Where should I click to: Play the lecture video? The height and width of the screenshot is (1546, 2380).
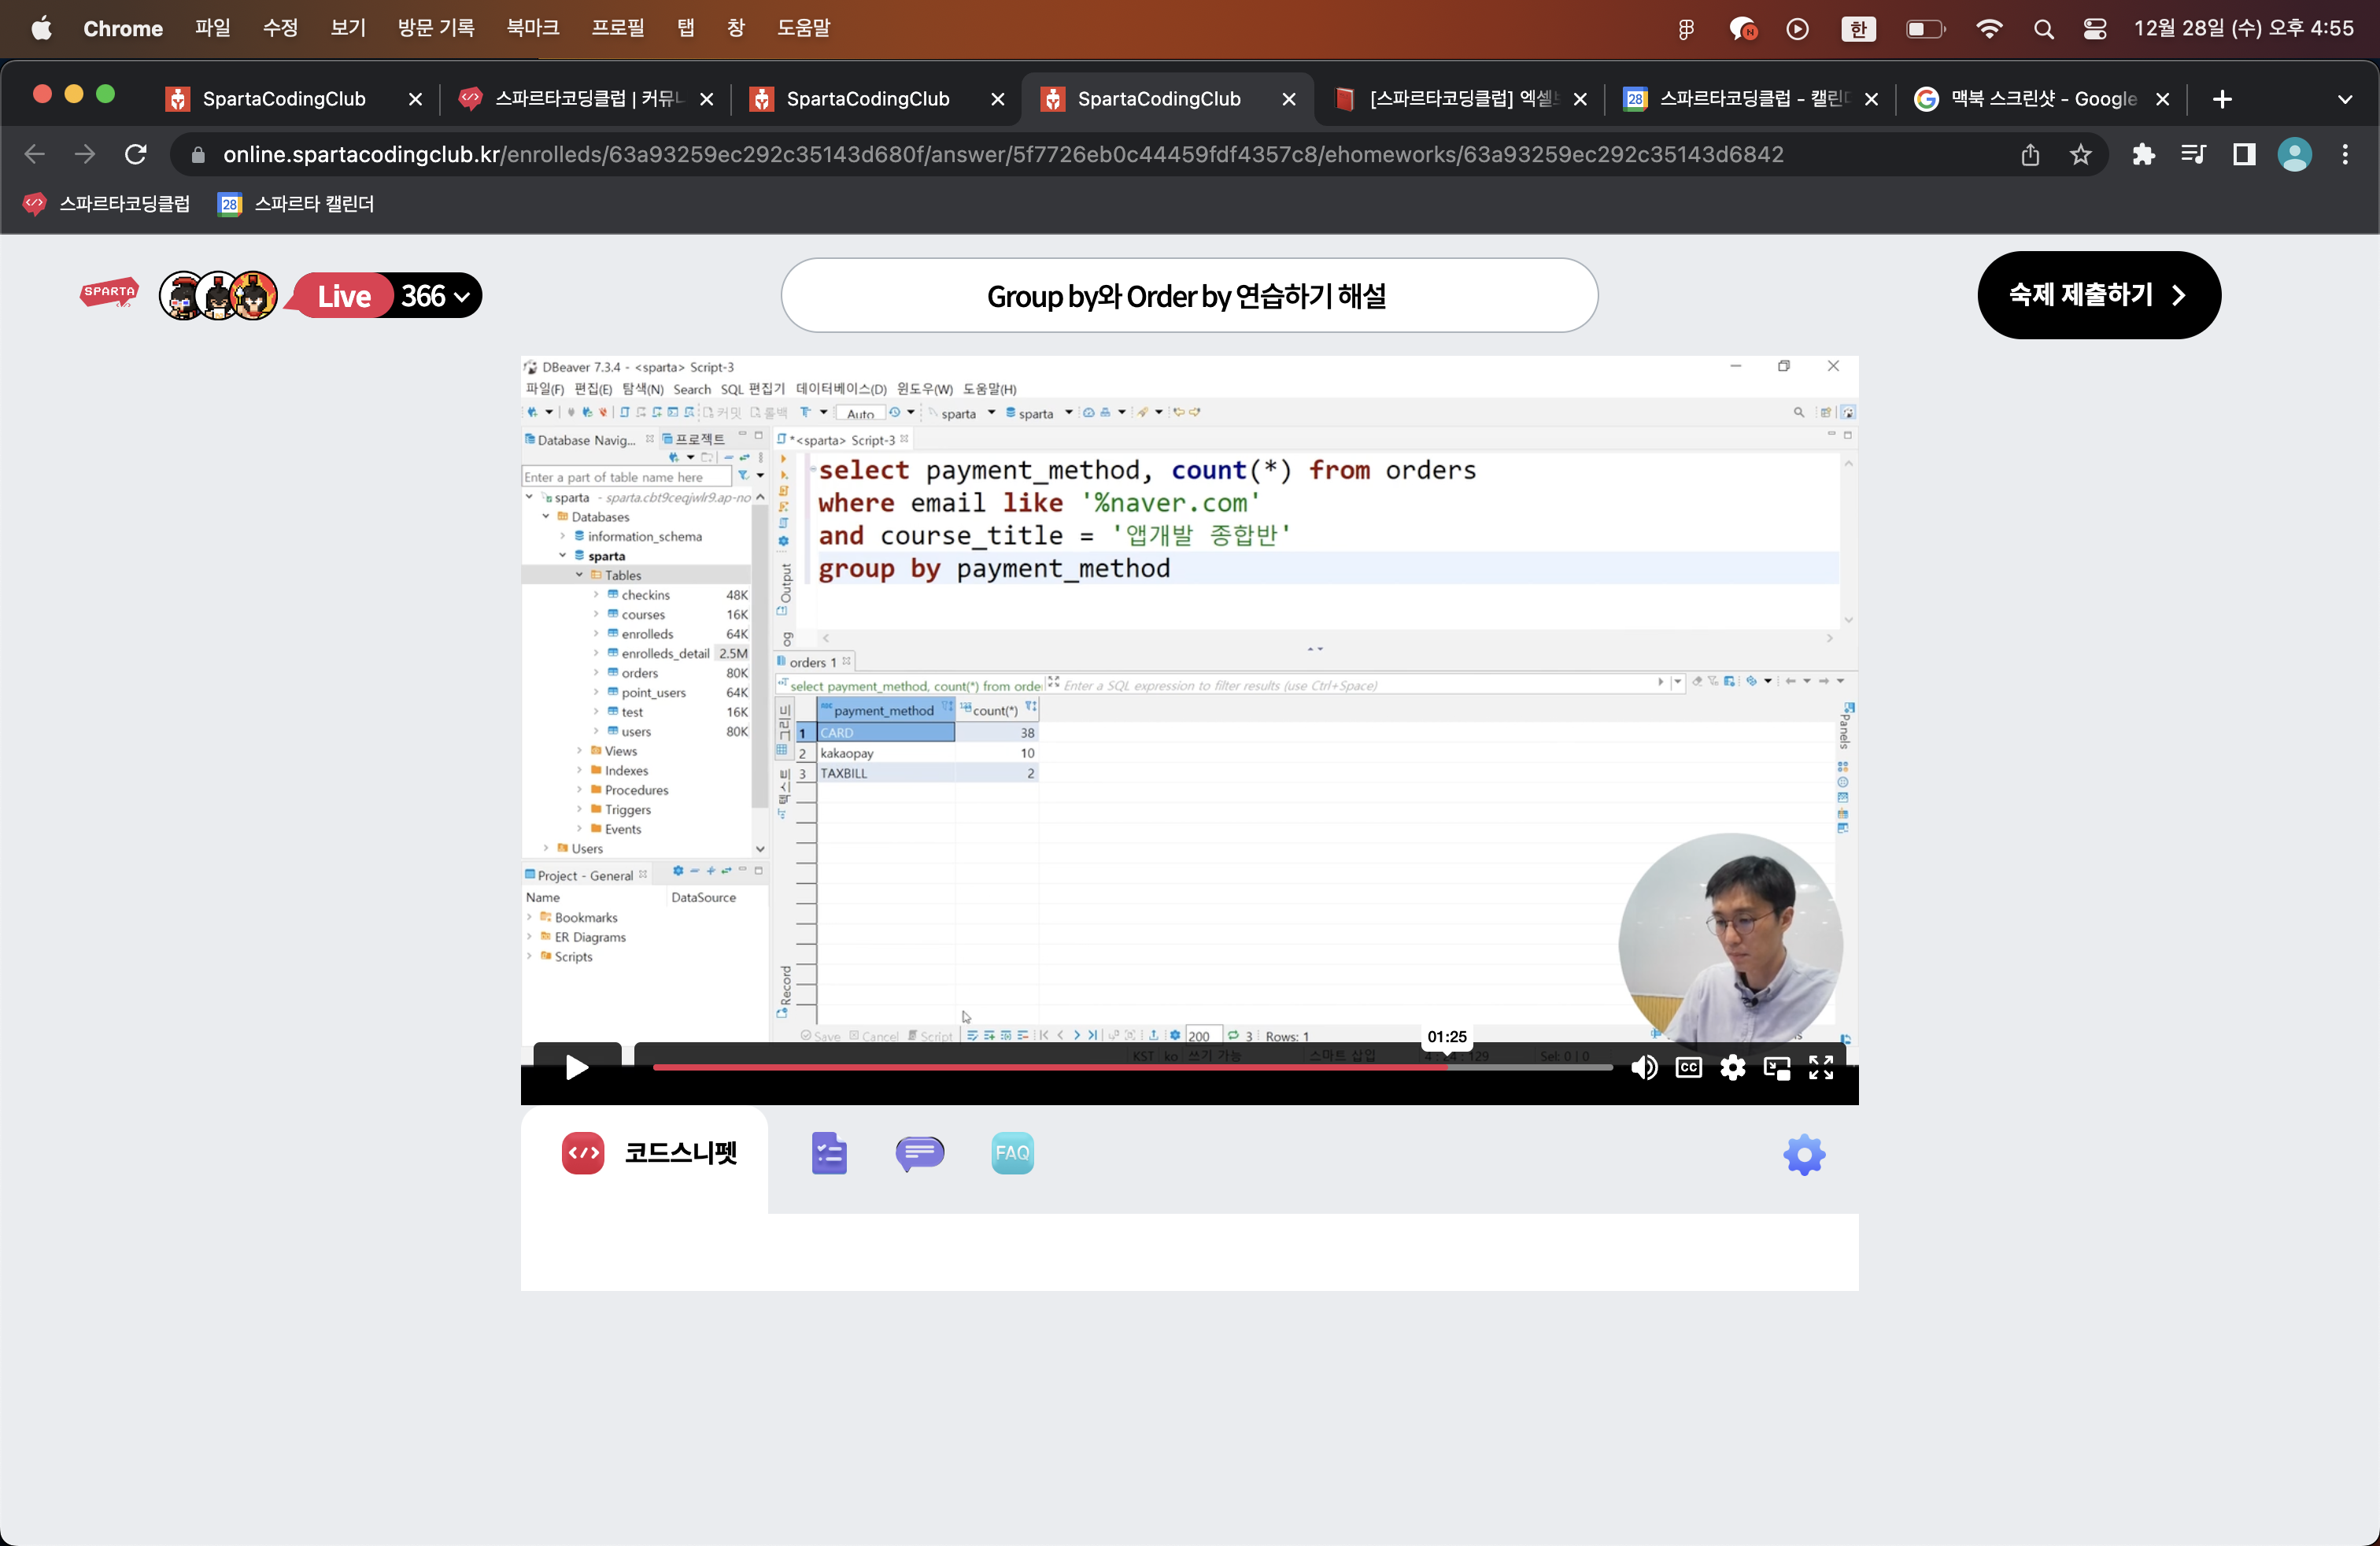(577, 1068)
